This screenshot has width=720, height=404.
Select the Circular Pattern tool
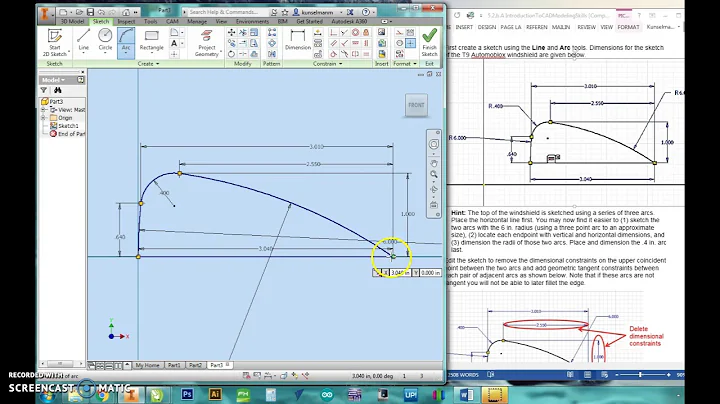coord(272,43)
